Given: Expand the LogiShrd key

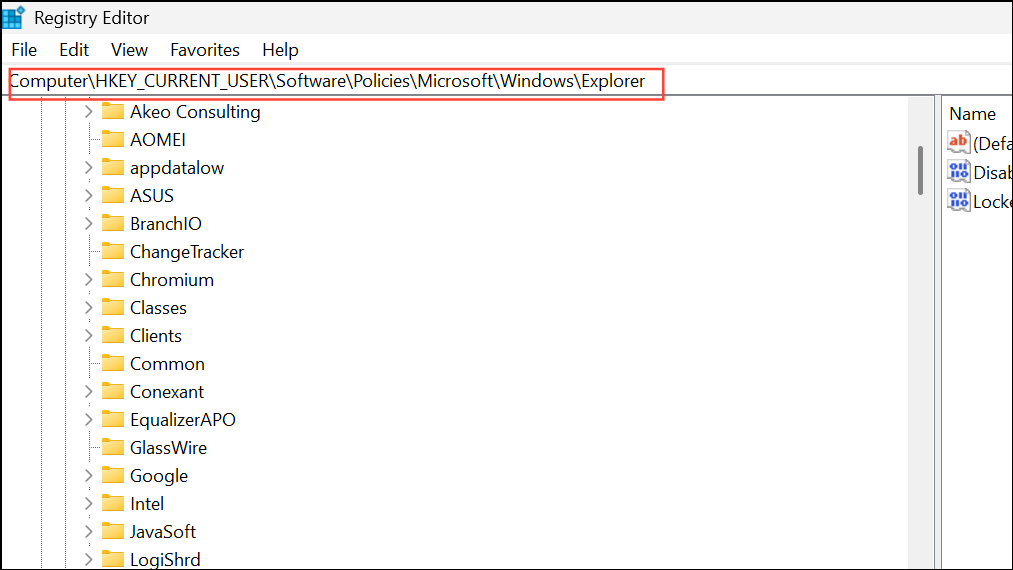Looking at the screenshot, I should click(89, 560).
